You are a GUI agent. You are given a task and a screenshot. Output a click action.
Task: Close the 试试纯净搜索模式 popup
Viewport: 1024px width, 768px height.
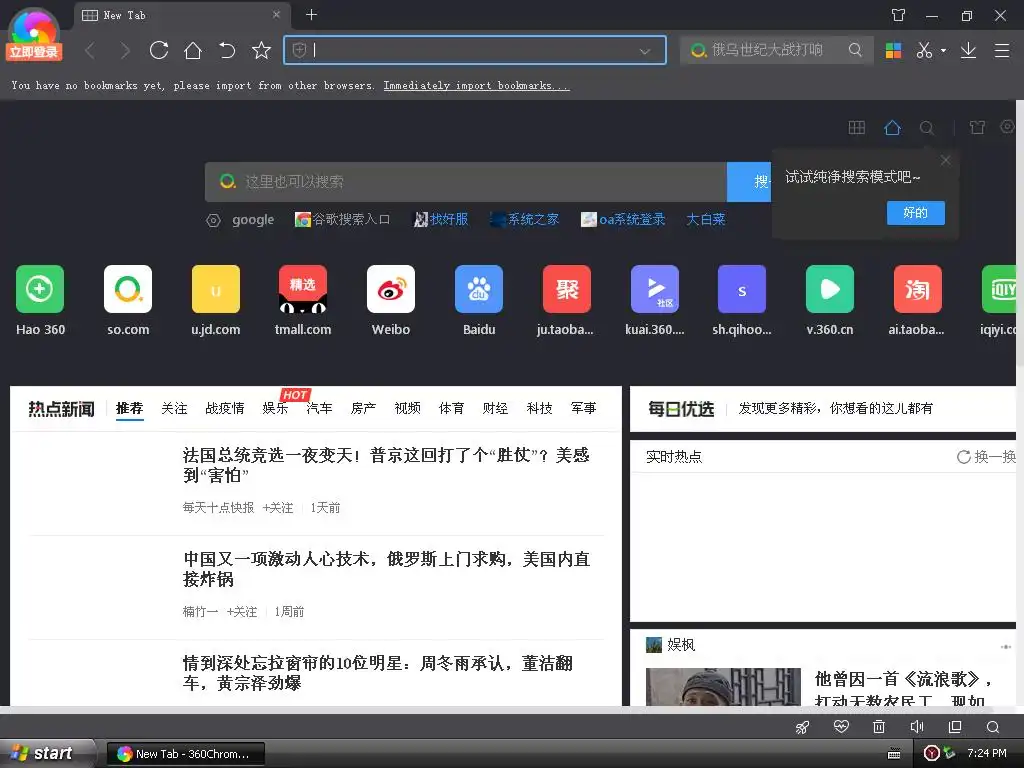[946, 160]
